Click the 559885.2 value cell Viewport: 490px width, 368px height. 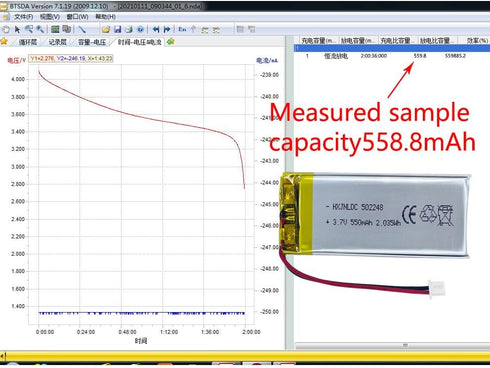pos(455,56)
